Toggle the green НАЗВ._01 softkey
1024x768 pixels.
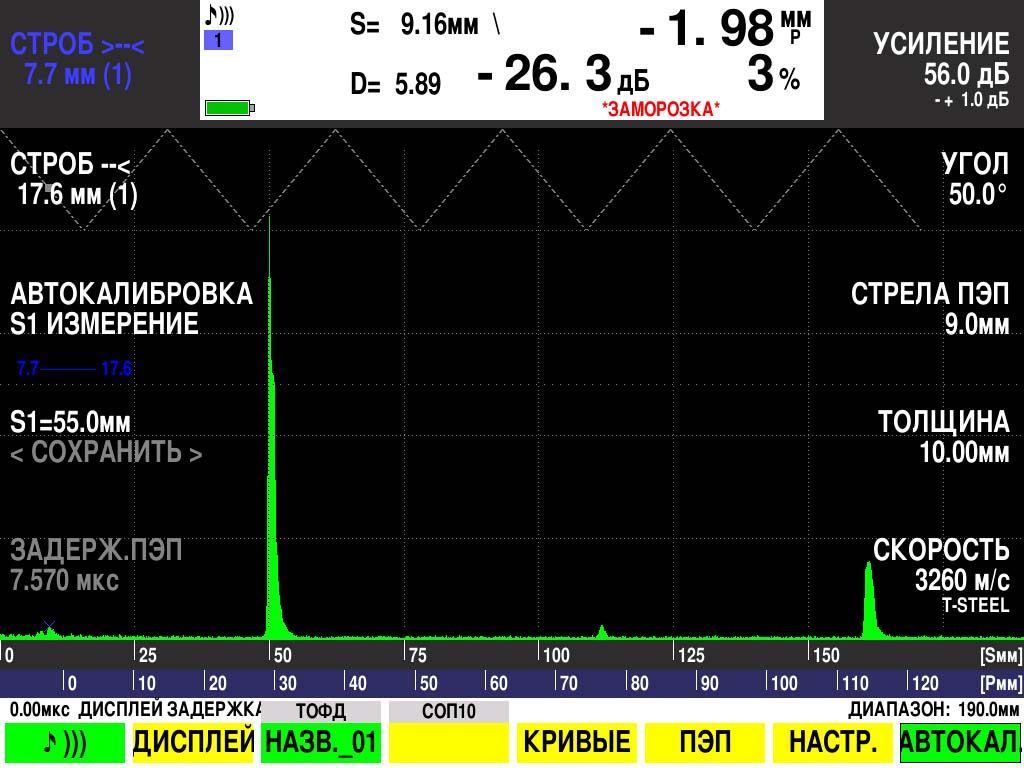320,742
